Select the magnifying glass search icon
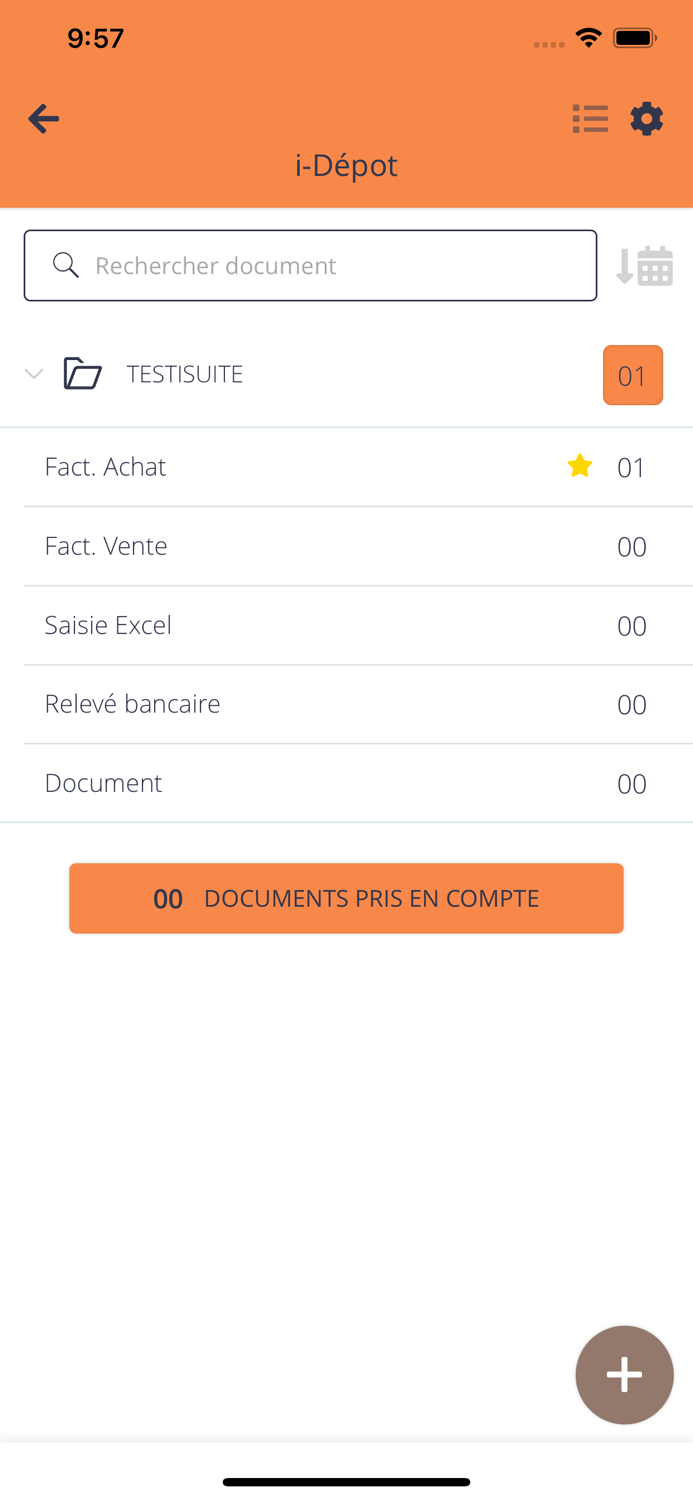 [x=65, y=265]
